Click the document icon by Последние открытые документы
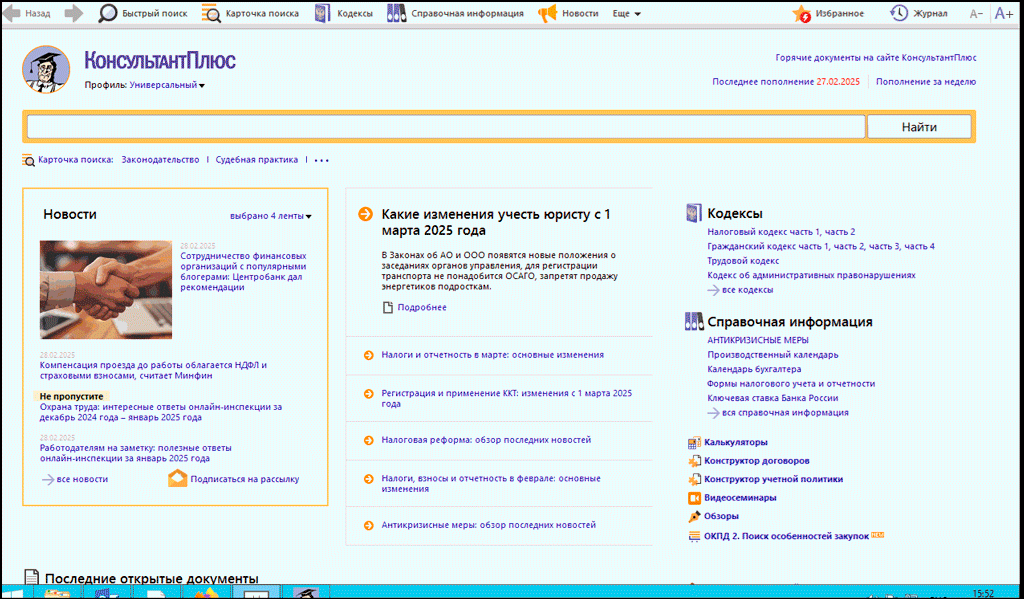This screenshot has width=1024, height=599. pos(31,577)
